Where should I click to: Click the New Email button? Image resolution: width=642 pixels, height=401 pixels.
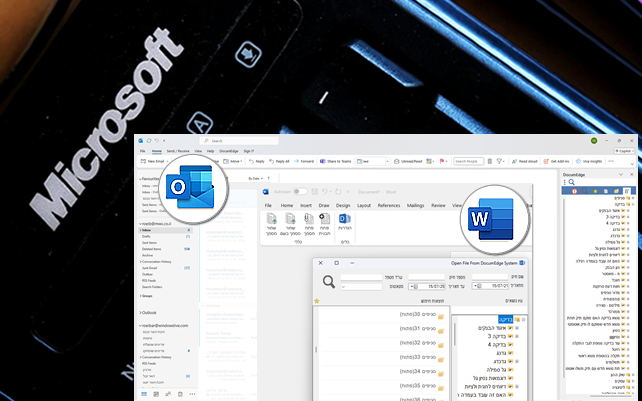(x=156, y=160)
